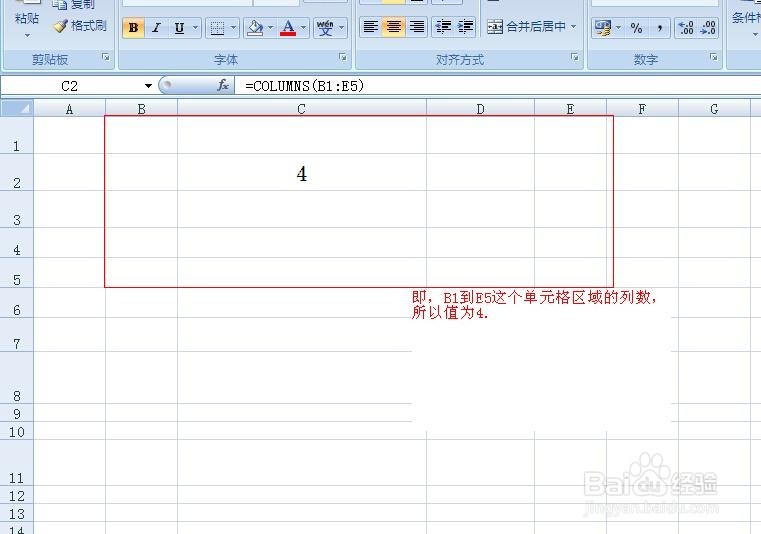Open Name Box dropdown arrow
The width and height of the screenshot is (761, 534).
tap(148, 86)
